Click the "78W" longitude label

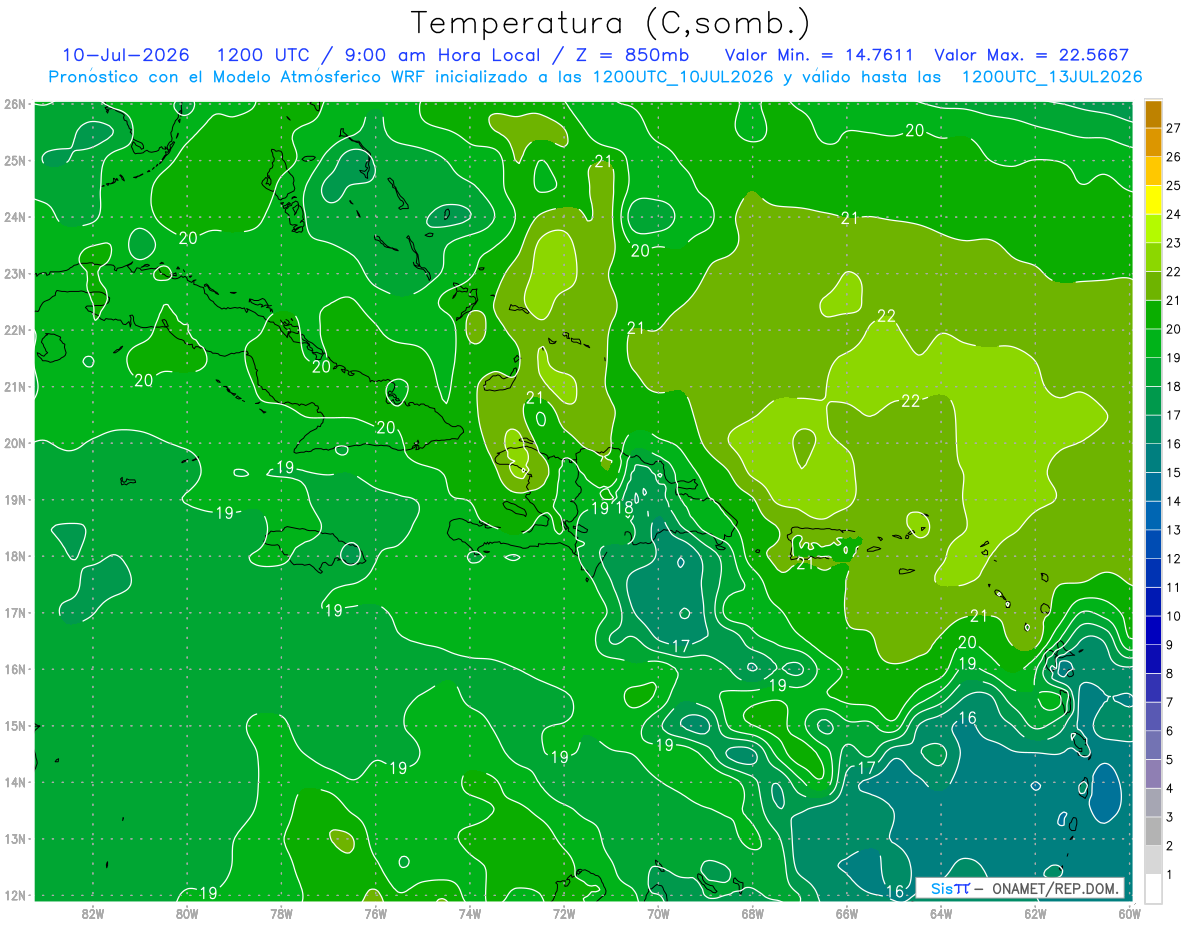pyautogui.click(x=281, y=913)
